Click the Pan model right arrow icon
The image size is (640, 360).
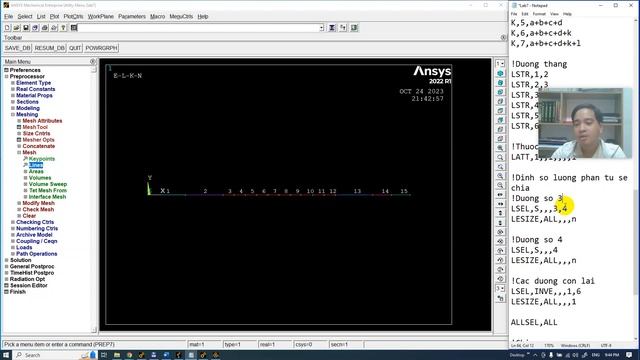tap(500, 204)
